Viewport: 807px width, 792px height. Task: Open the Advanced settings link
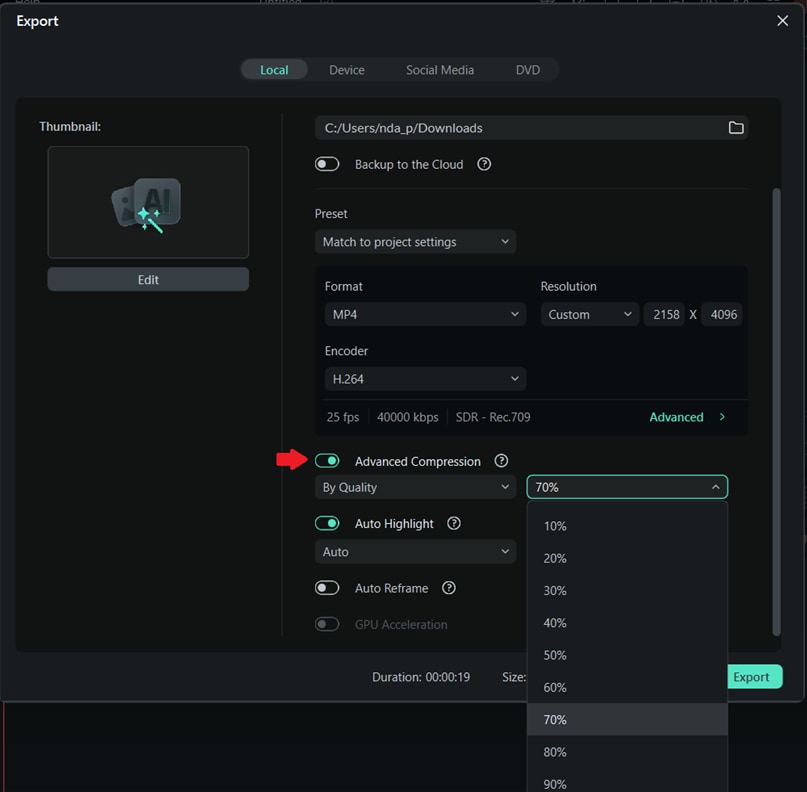point(676,417)
